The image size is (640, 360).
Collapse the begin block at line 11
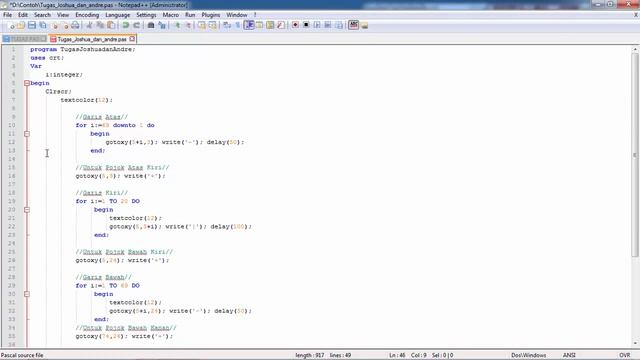(27, 134)
